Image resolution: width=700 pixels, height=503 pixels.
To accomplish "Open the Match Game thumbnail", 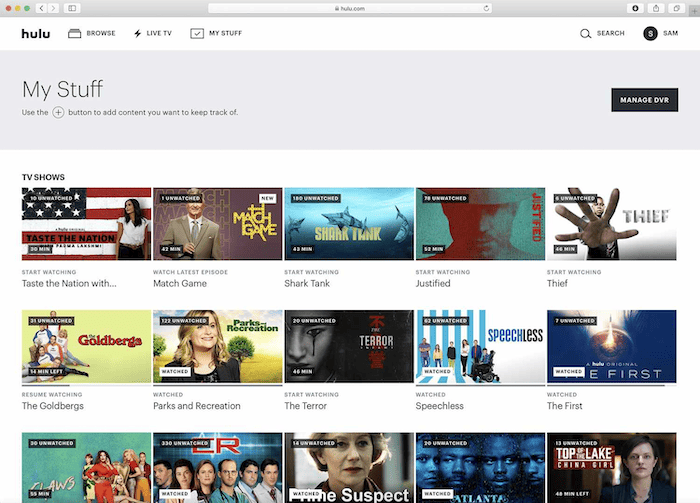I will point(218,224).
